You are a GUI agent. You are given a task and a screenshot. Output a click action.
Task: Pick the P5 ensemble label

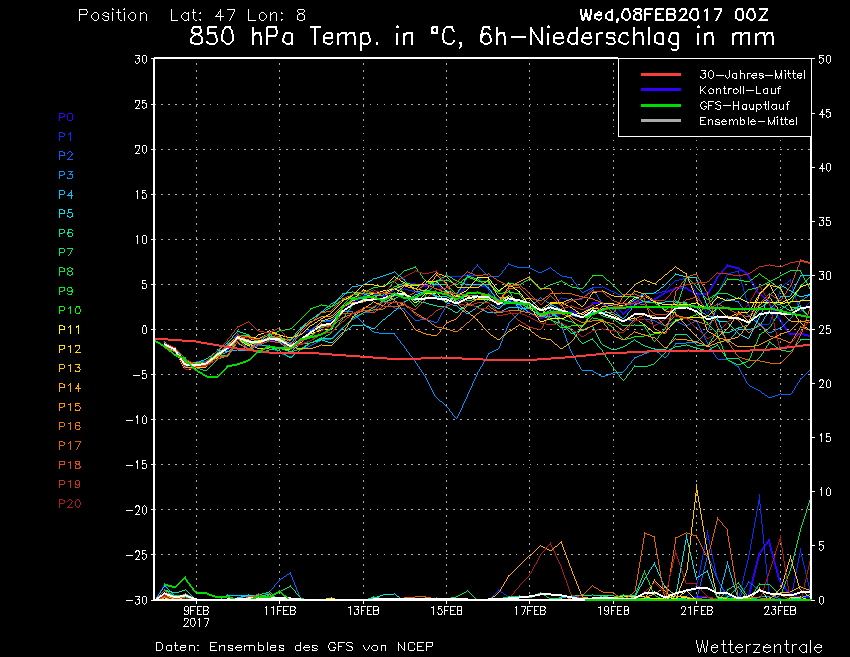tap(66, 214)
